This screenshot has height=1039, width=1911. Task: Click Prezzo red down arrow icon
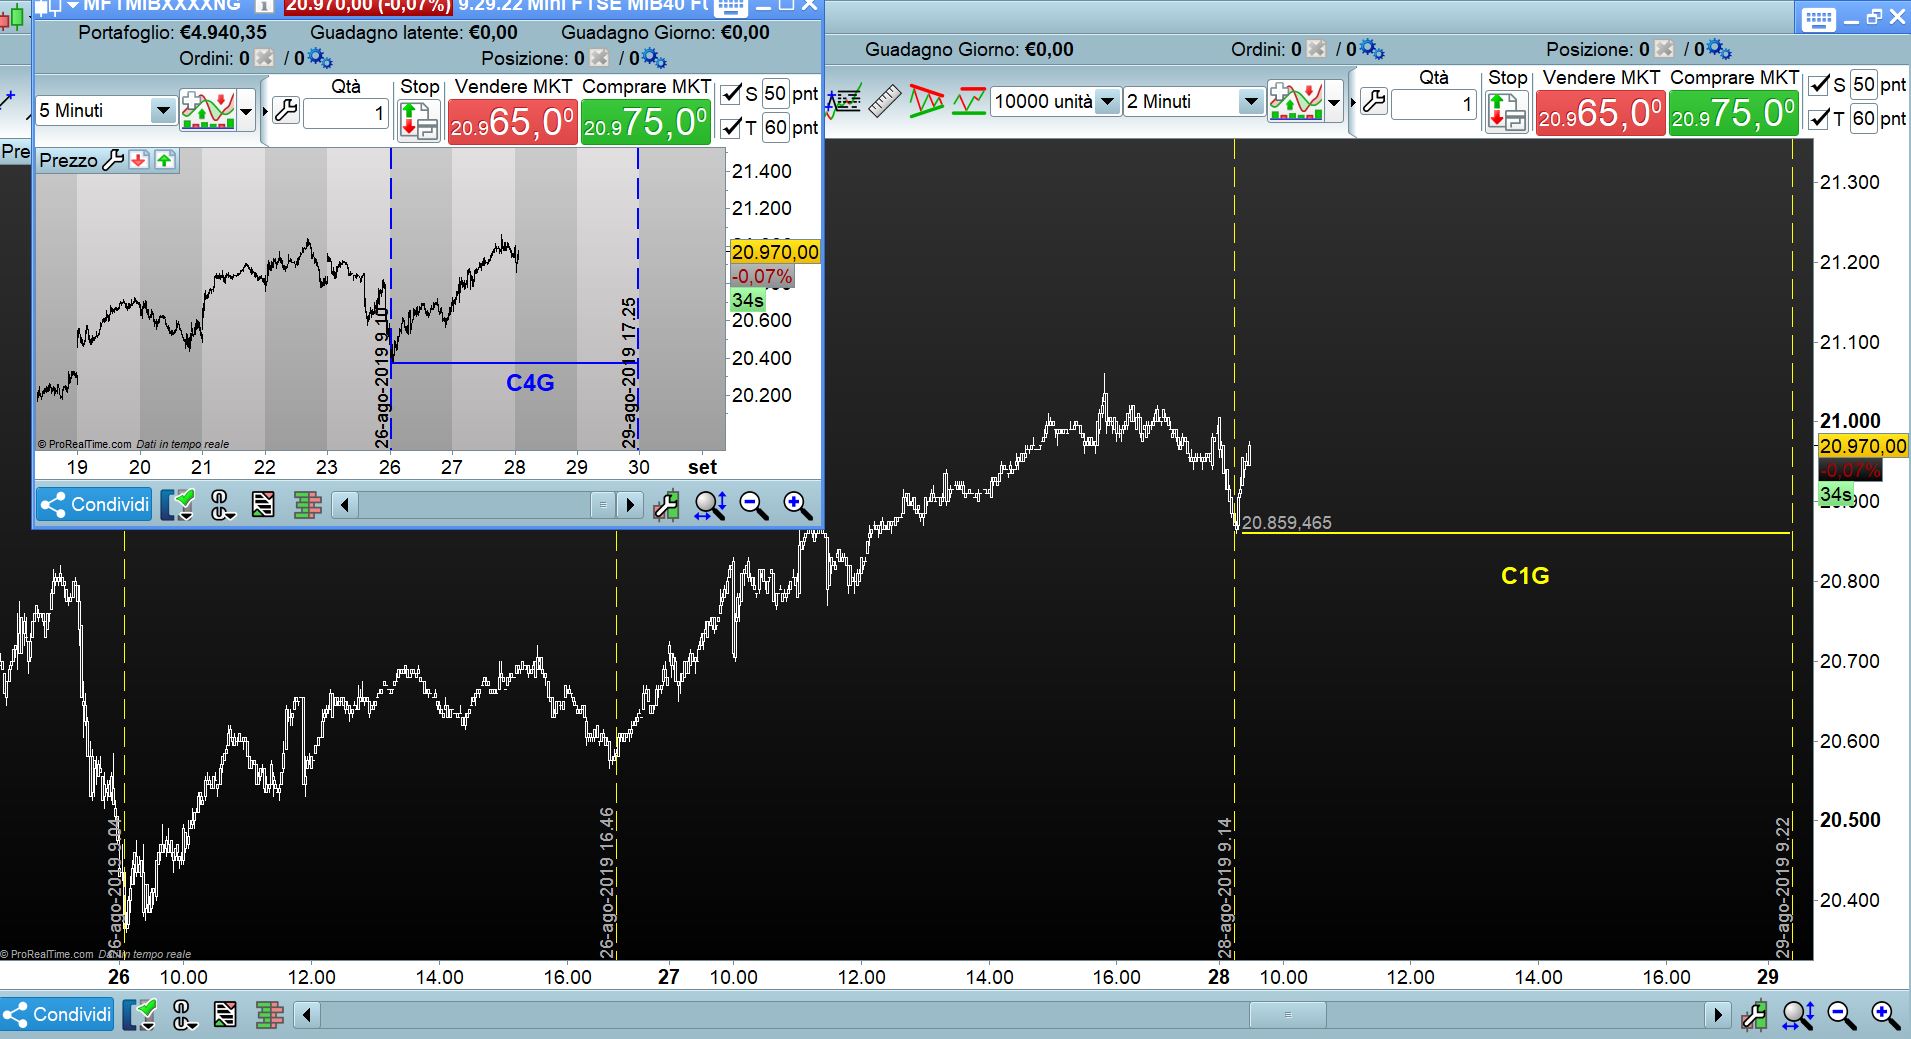point(139,160)
